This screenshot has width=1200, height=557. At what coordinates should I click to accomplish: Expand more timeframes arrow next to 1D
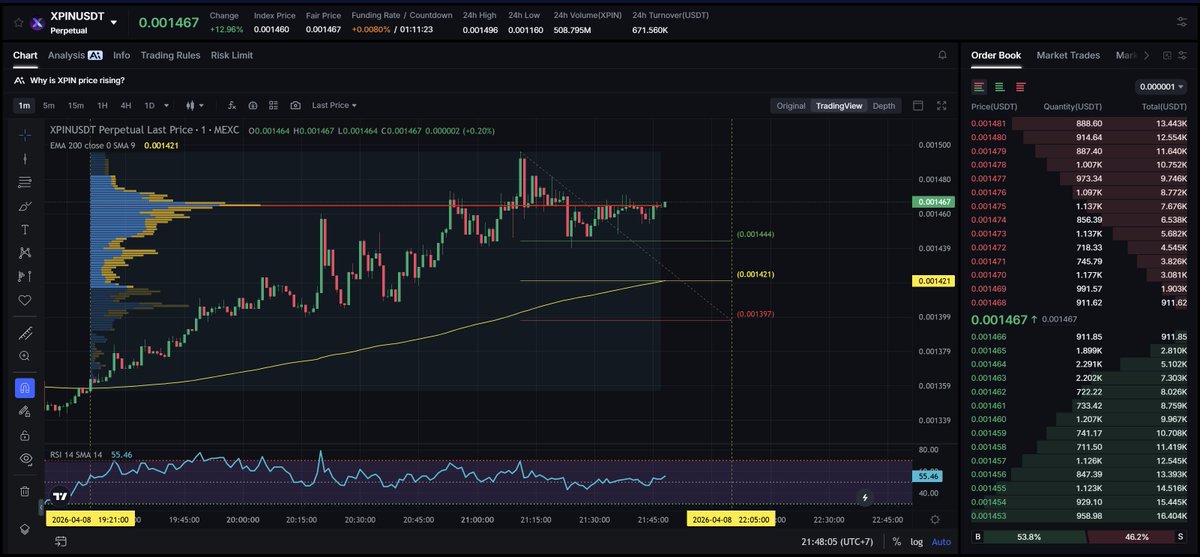coord(167,105)
